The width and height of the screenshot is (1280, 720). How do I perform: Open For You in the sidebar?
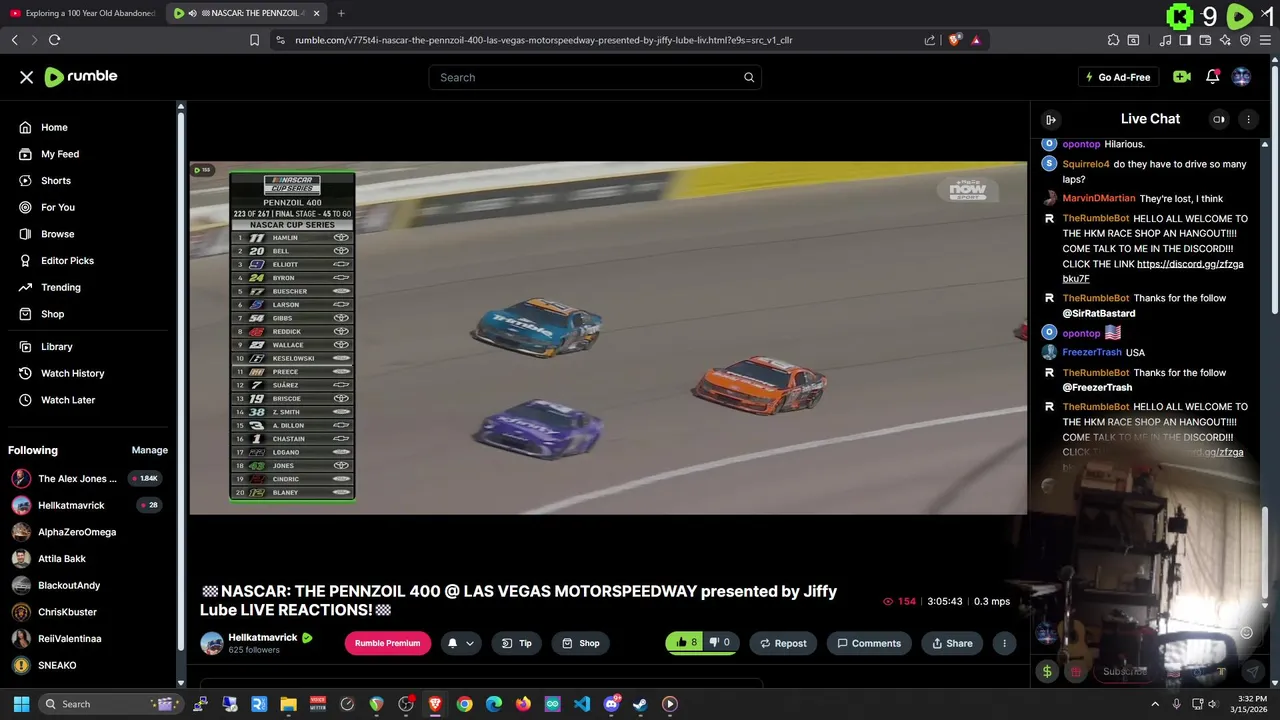point(58,207)
